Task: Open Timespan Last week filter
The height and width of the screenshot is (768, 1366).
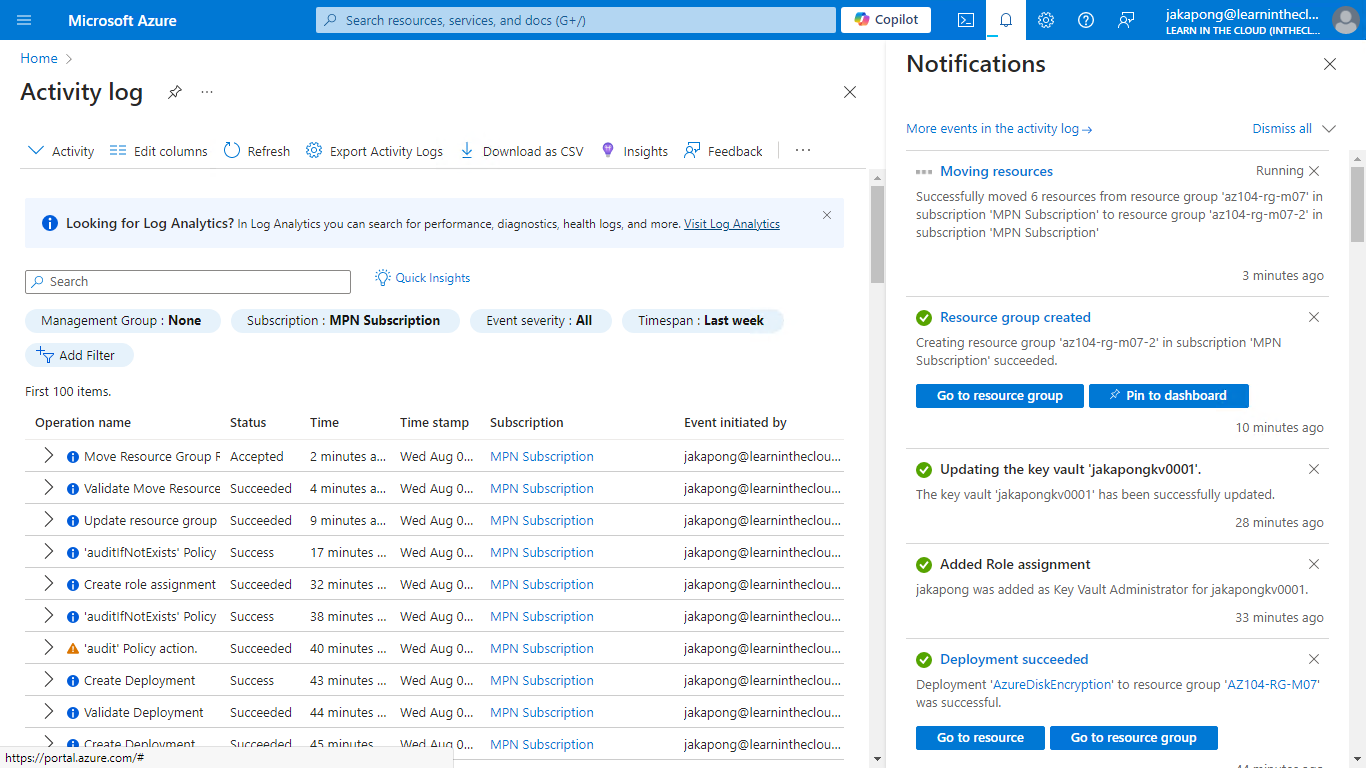Action: coord(702,321)
